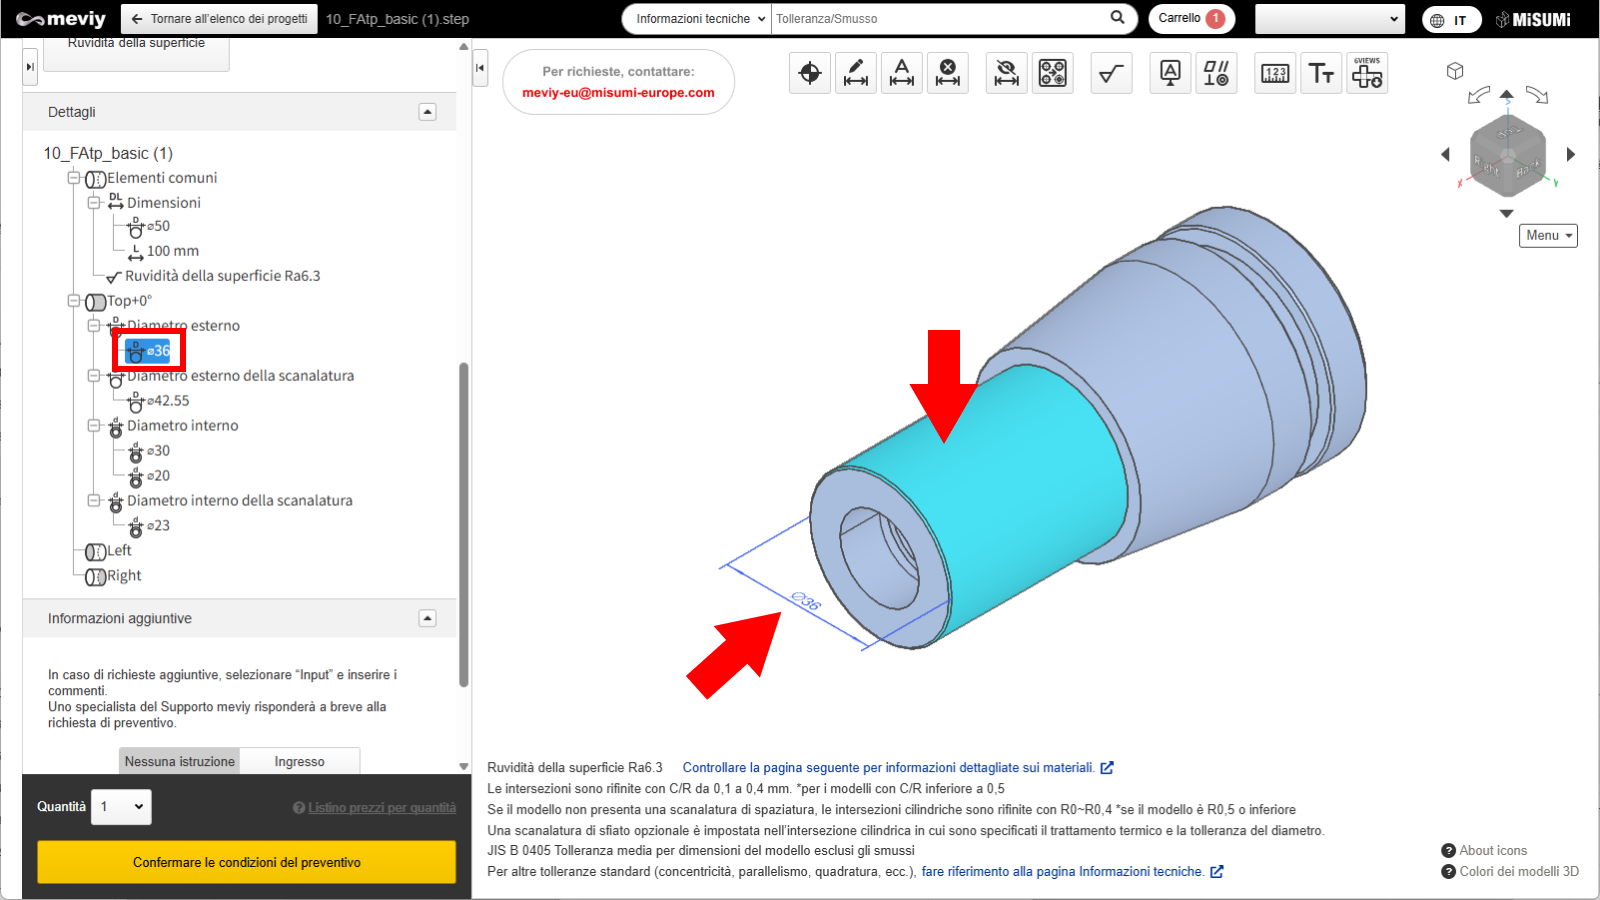The image size is (1600, 900).
Task: Collapse the Top+0° tree node
Action: click(74, 301)
